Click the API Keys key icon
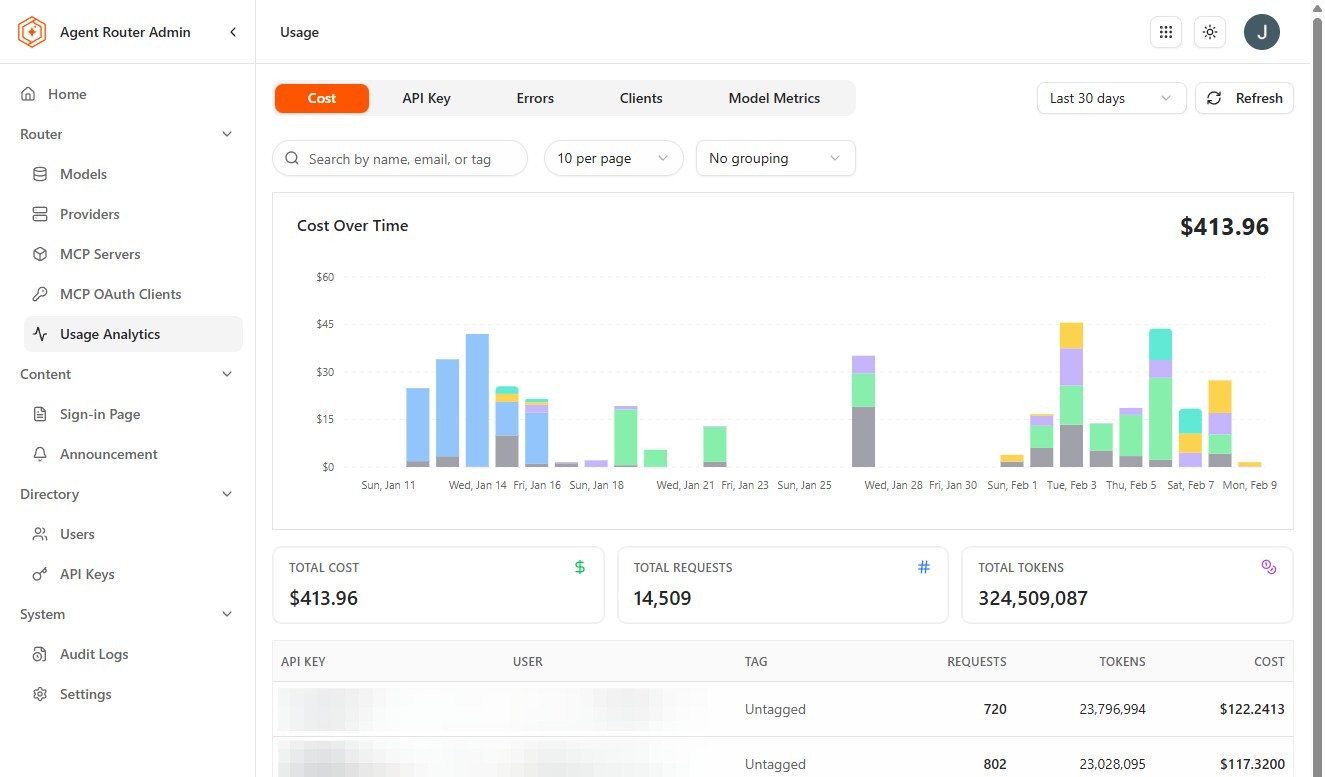Viewport: 1325px width, 777px height. (40, 574)
